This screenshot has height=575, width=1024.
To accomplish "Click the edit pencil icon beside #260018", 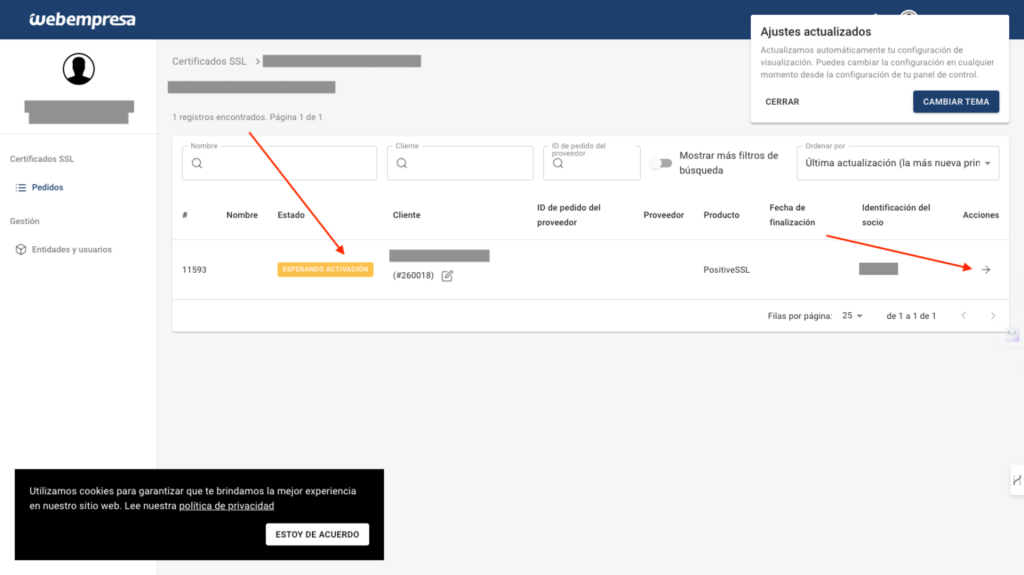I will (x=447, y=276).
